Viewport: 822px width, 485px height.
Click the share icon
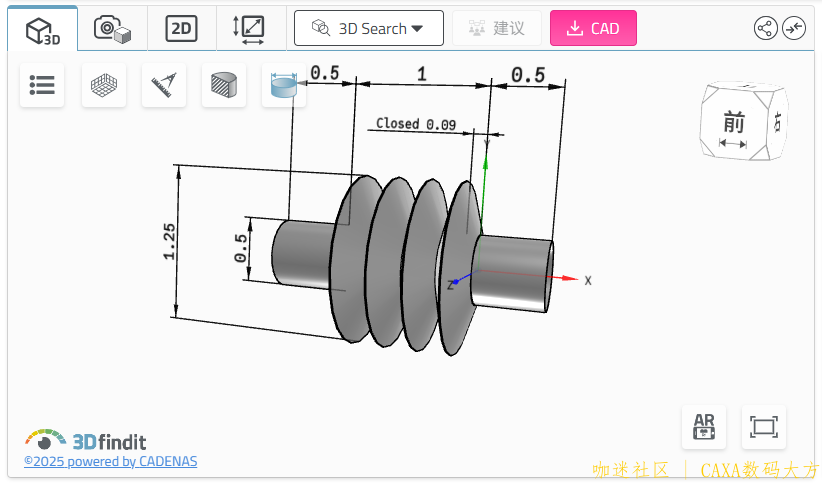[765, 28]
